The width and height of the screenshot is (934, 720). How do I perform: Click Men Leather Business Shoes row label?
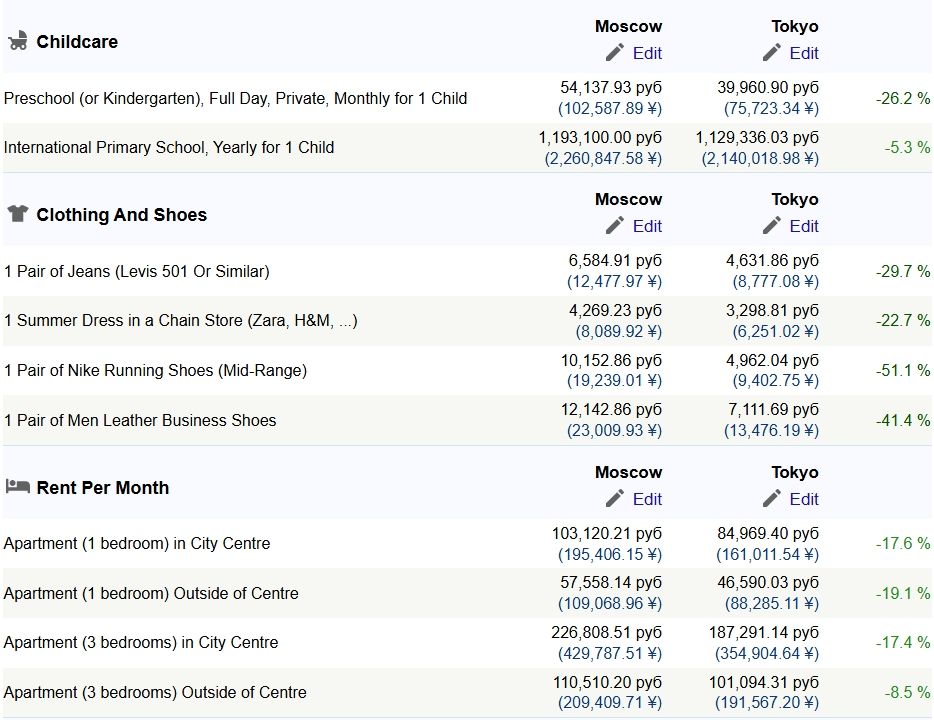[139, 420]
